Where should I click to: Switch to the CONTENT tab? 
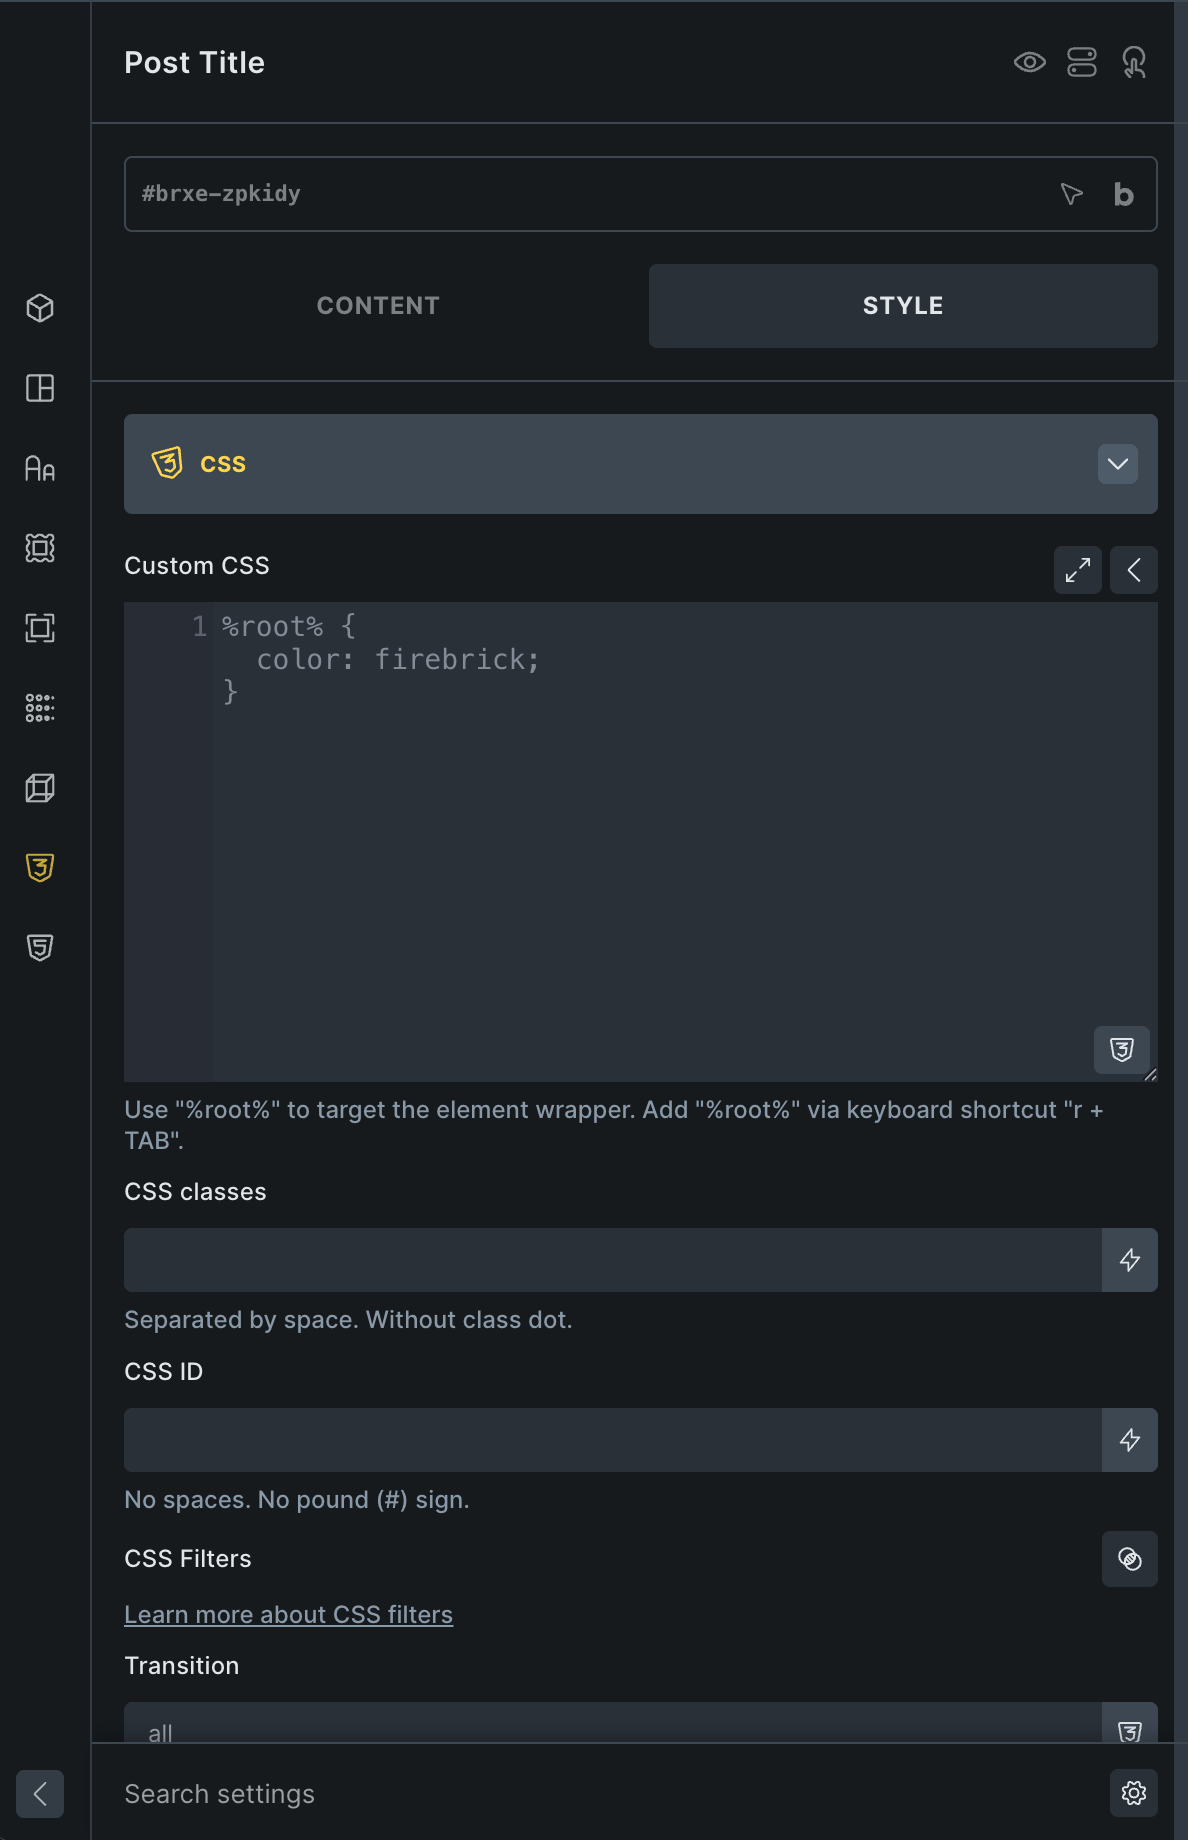[x=378, y=306]
